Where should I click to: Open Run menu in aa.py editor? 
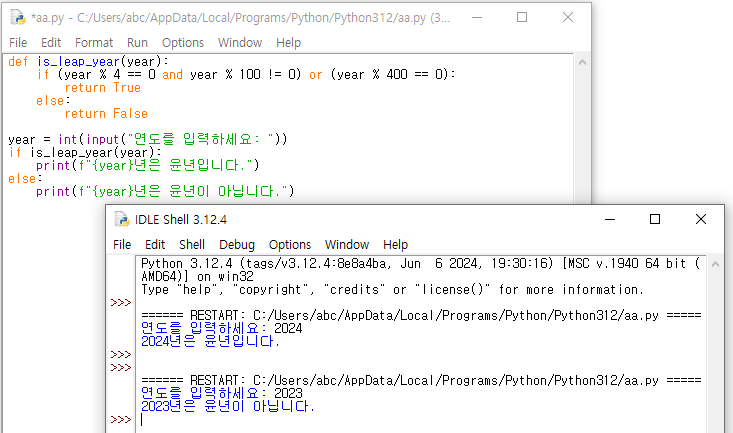pos(137,43)
